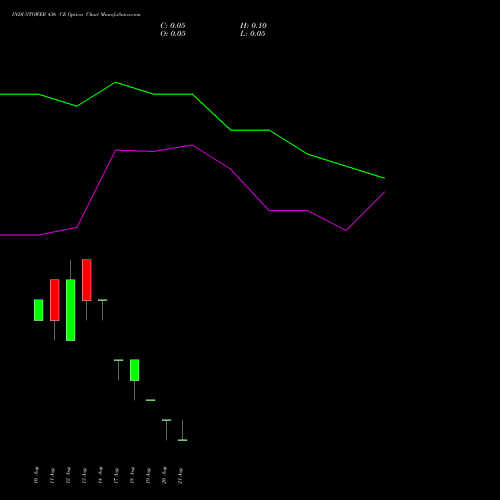The height and width of the screenshot is (500, 500).
Task: Select the candle above 20 Aug
Action: [x=167, y=420]
